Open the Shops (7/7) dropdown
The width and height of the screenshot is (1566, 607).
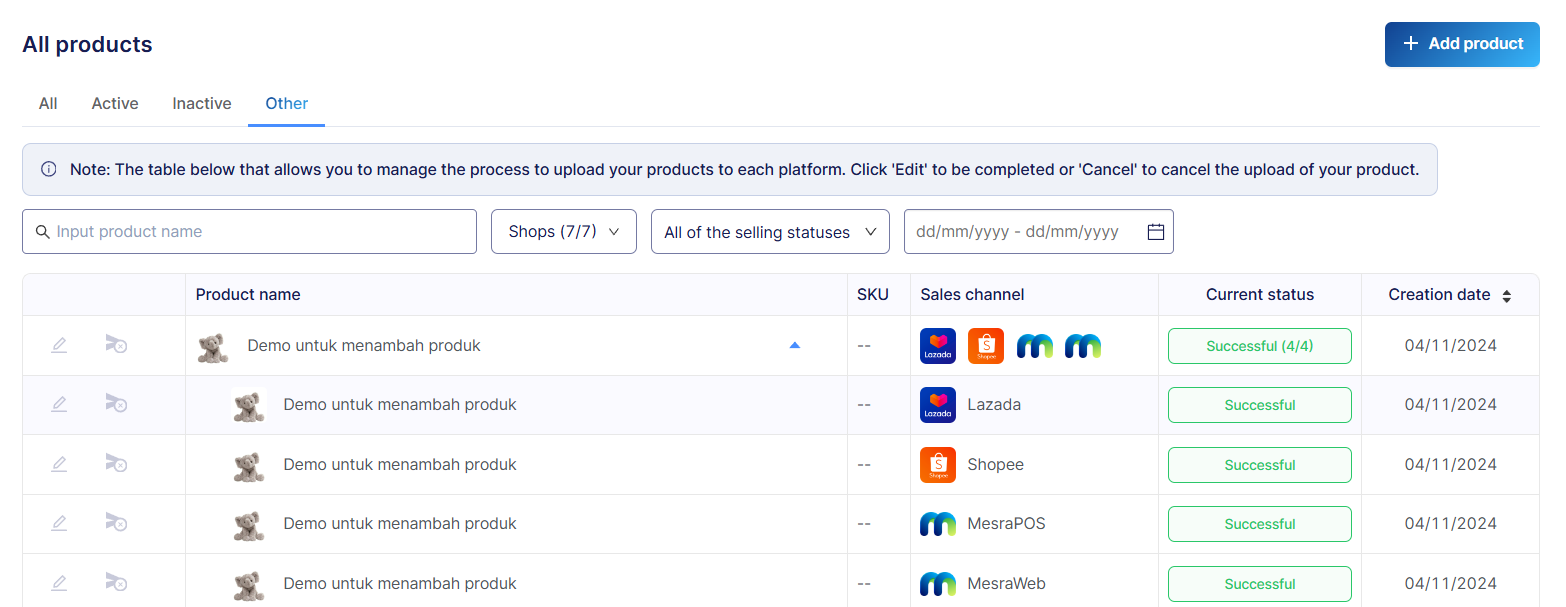tap(564, 232)
